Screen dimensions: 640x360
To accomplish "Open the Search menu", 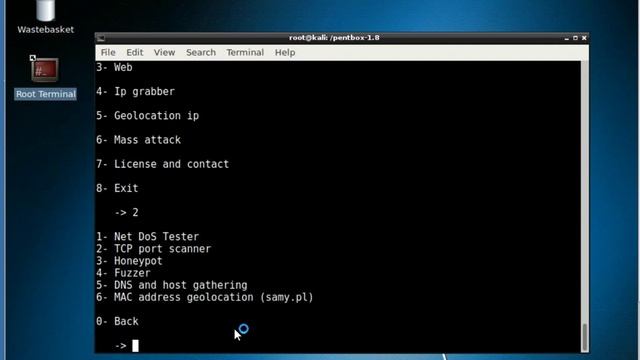I will [x=201, y=53].
